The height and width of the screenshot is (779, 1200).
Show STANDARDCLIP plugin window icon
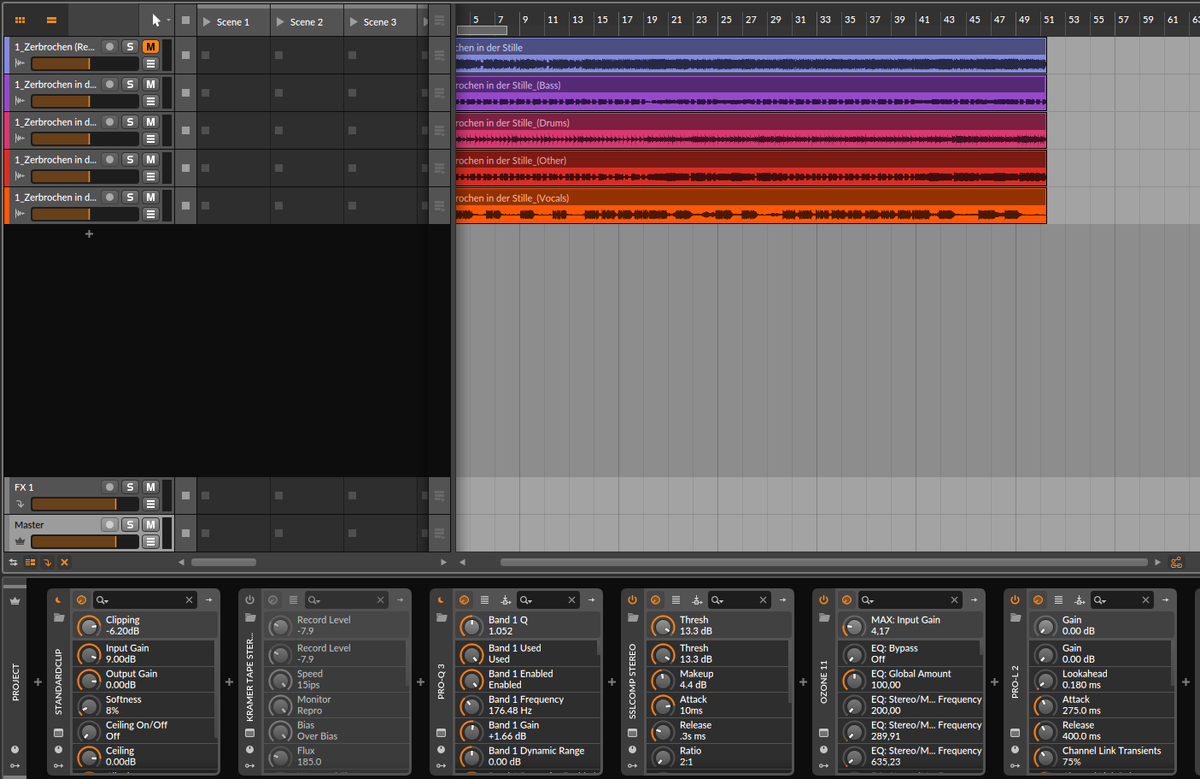point(58,733)
